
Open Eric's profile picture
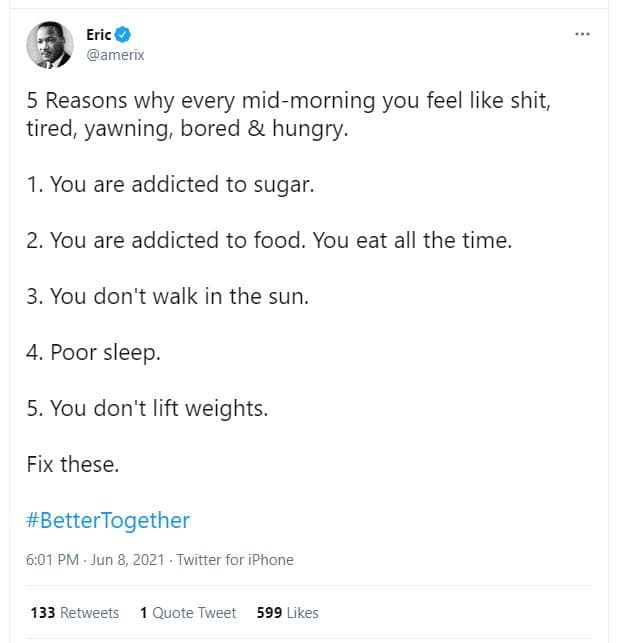coord(49,44)
